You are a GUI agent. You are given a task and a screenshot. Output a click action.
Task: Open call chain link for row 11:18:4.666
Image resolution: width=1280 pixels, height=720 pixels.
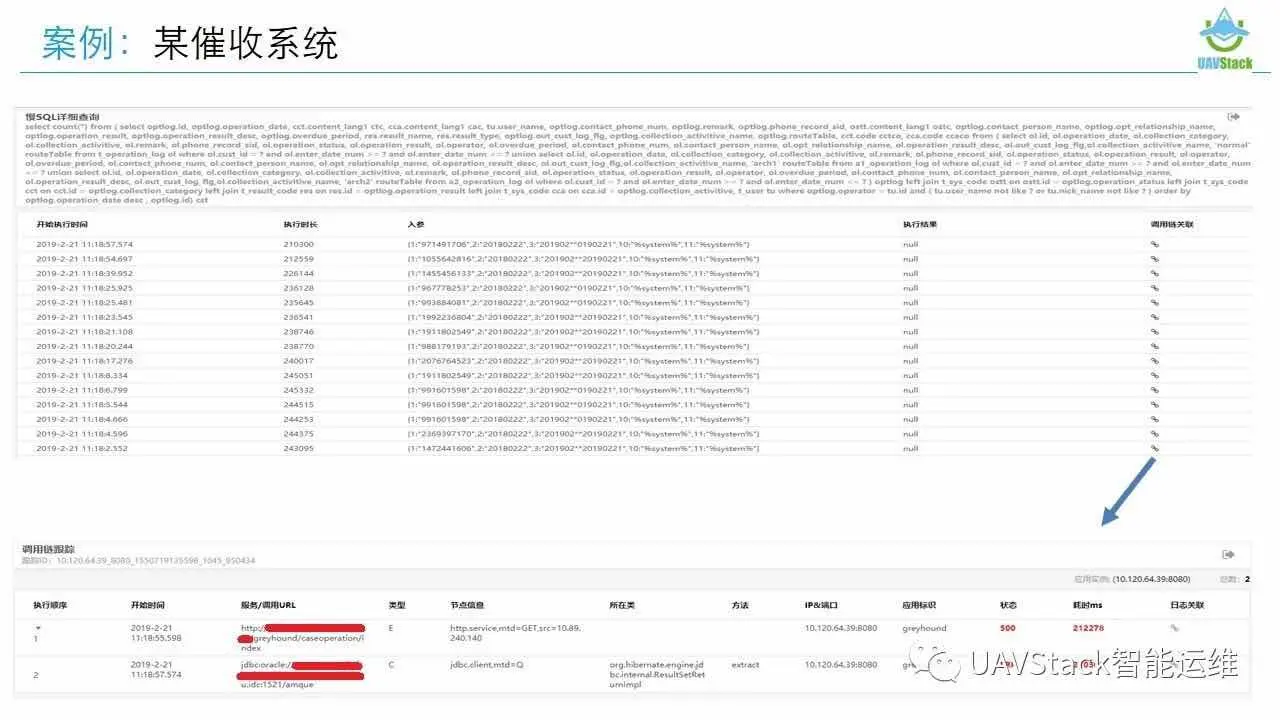pos(1155,419)
